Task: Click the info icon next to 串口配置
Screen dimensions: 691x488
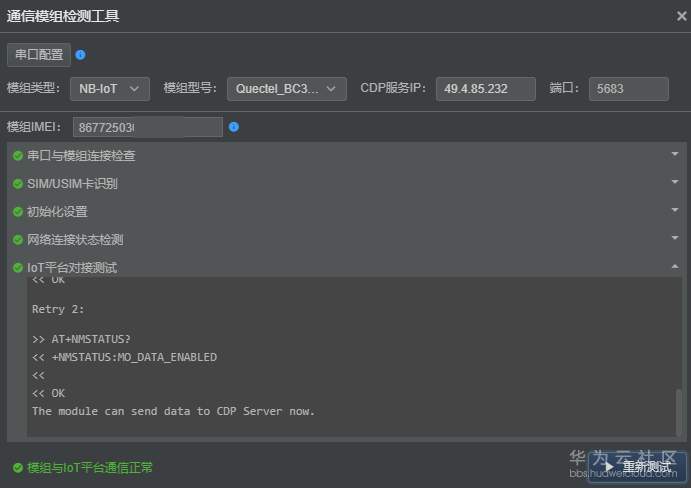Action: pos(81,55)
